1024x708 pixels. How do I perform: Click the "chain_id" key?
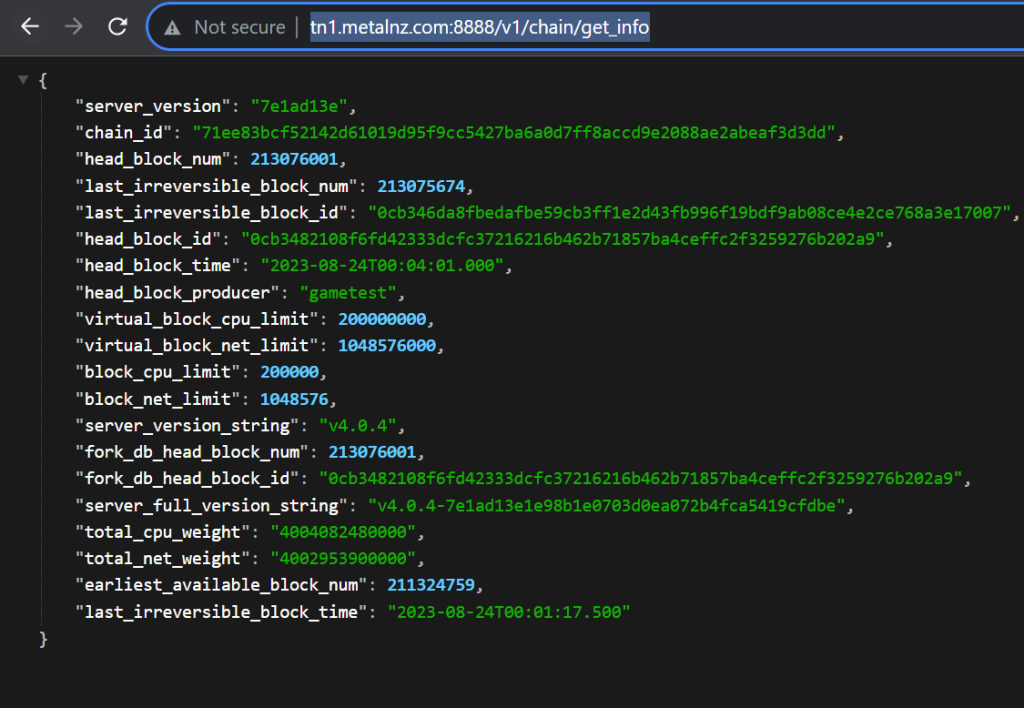(123, 133)
